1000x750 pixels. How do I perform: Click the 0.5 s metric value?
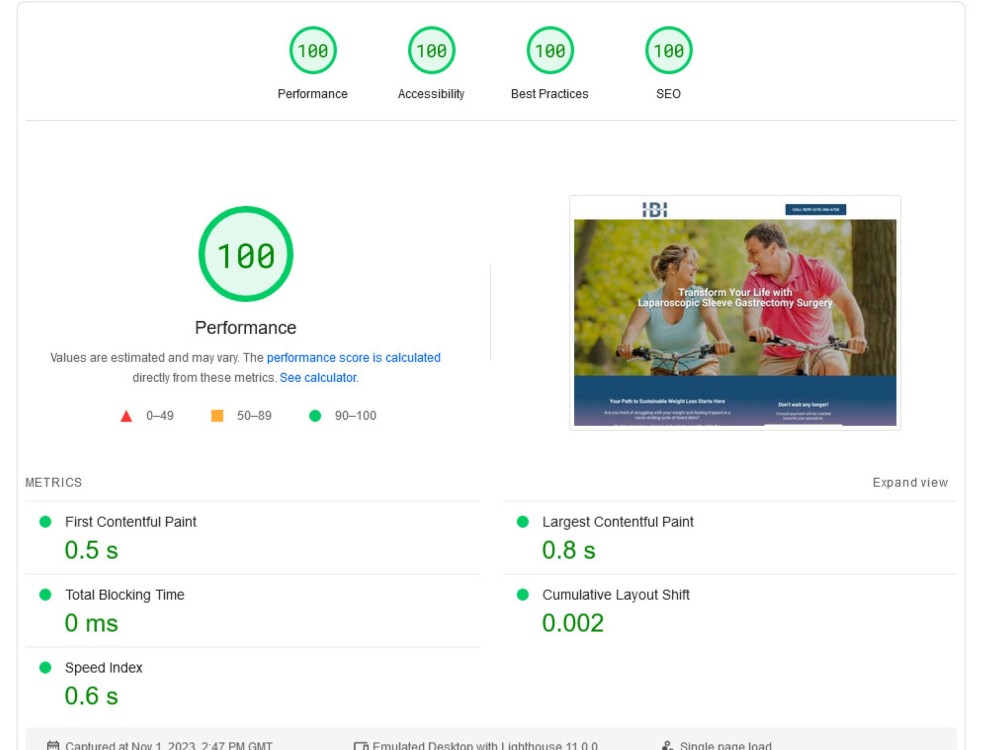coord(91,550)
